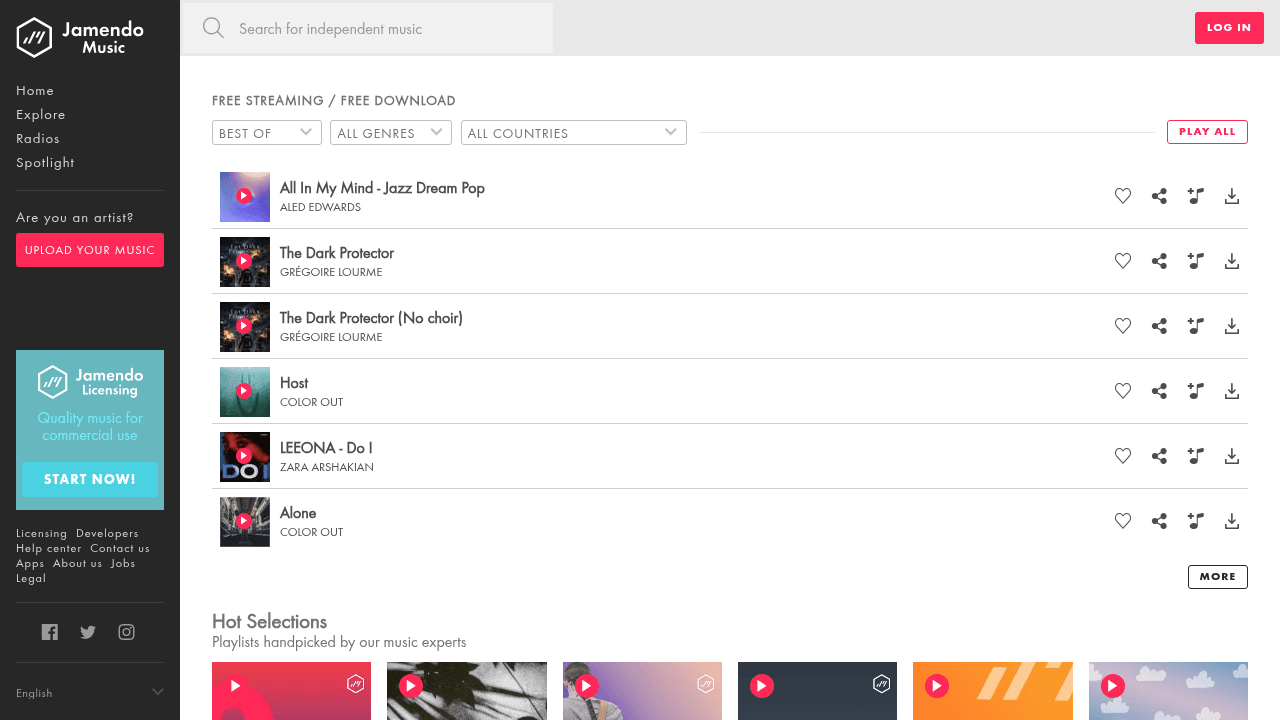
Task: Click the MORE button
Action: pos(1217,577)
